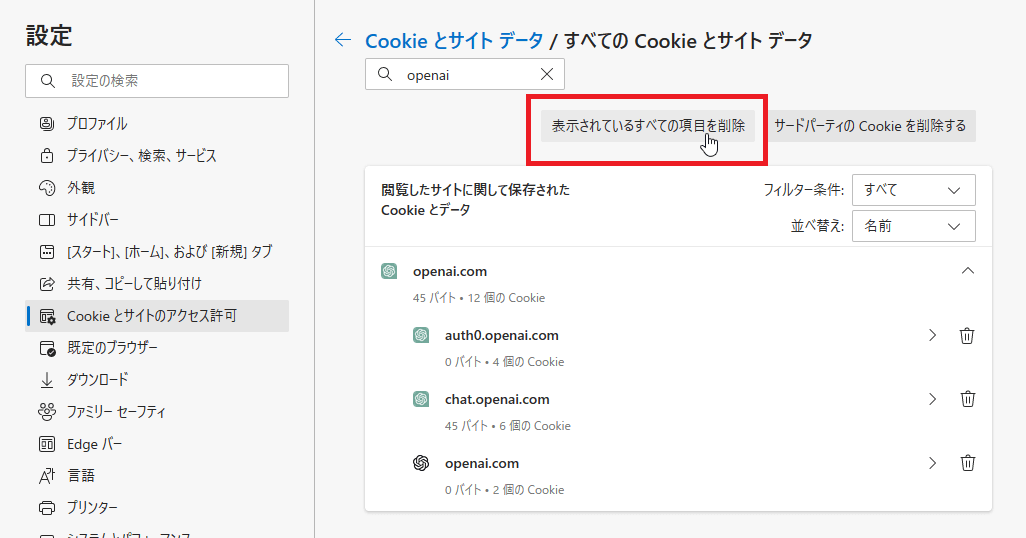This screenshot has height=538, width=1026.
Task: Click trash icon for chat.openai.com
Action: (x=967, y=399)
